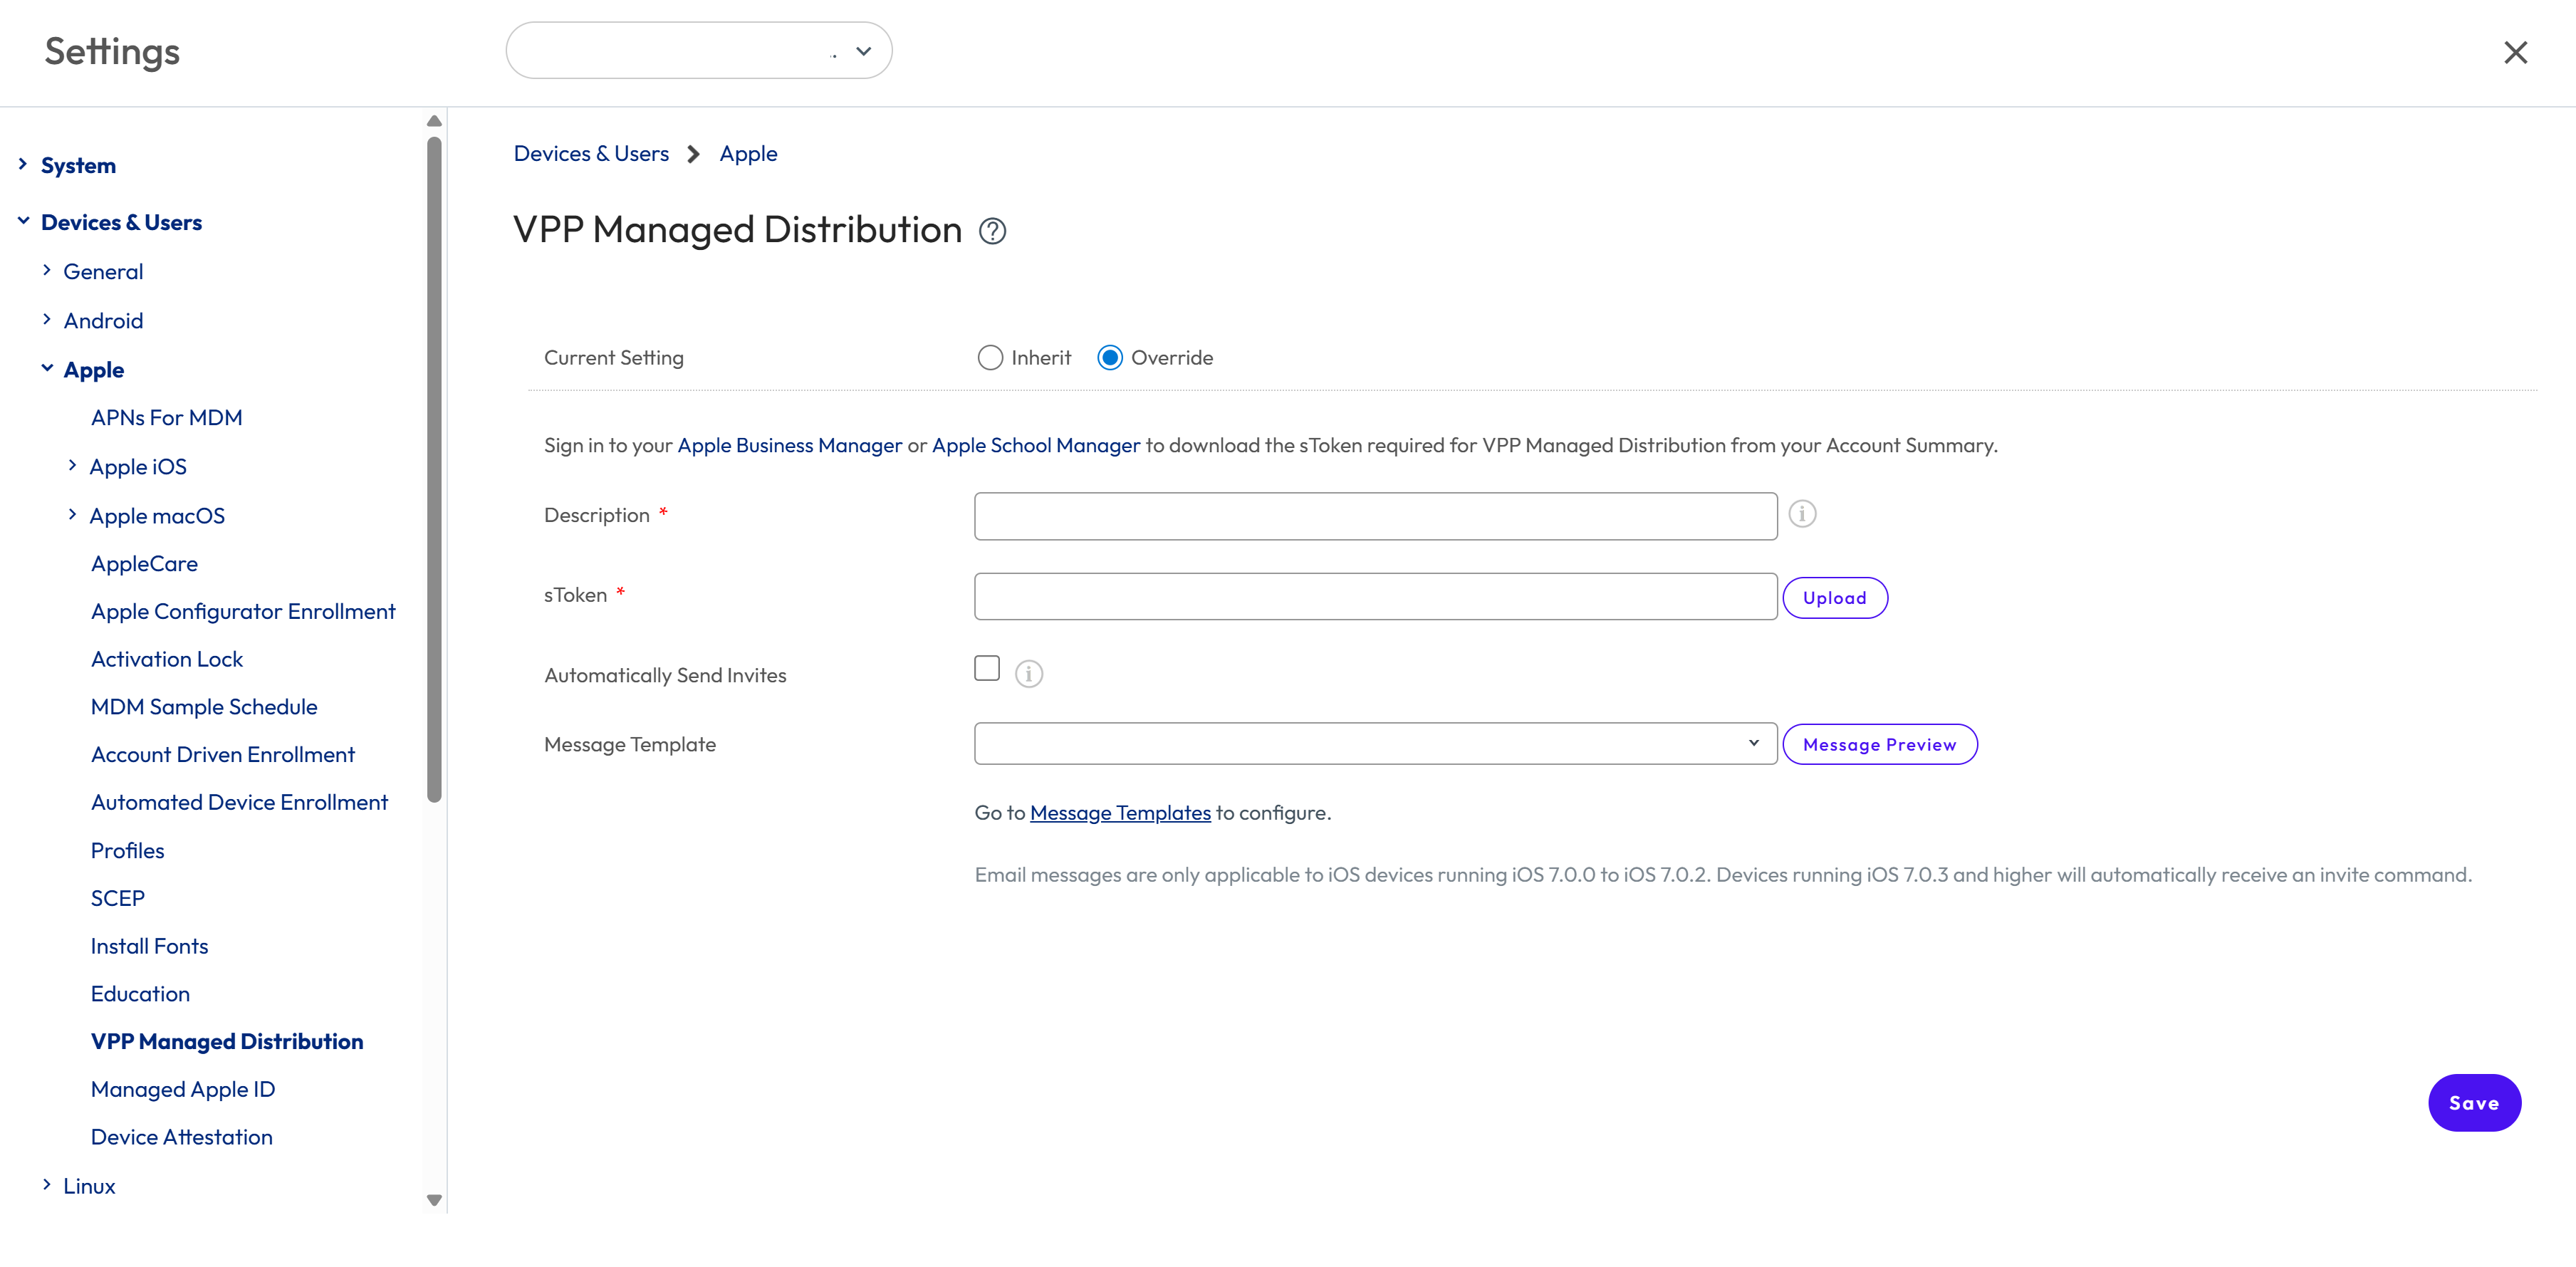The height and width of the screenshot is (1267, 2576).
Task: Focus the Description text field
Action: (1375, 516)
